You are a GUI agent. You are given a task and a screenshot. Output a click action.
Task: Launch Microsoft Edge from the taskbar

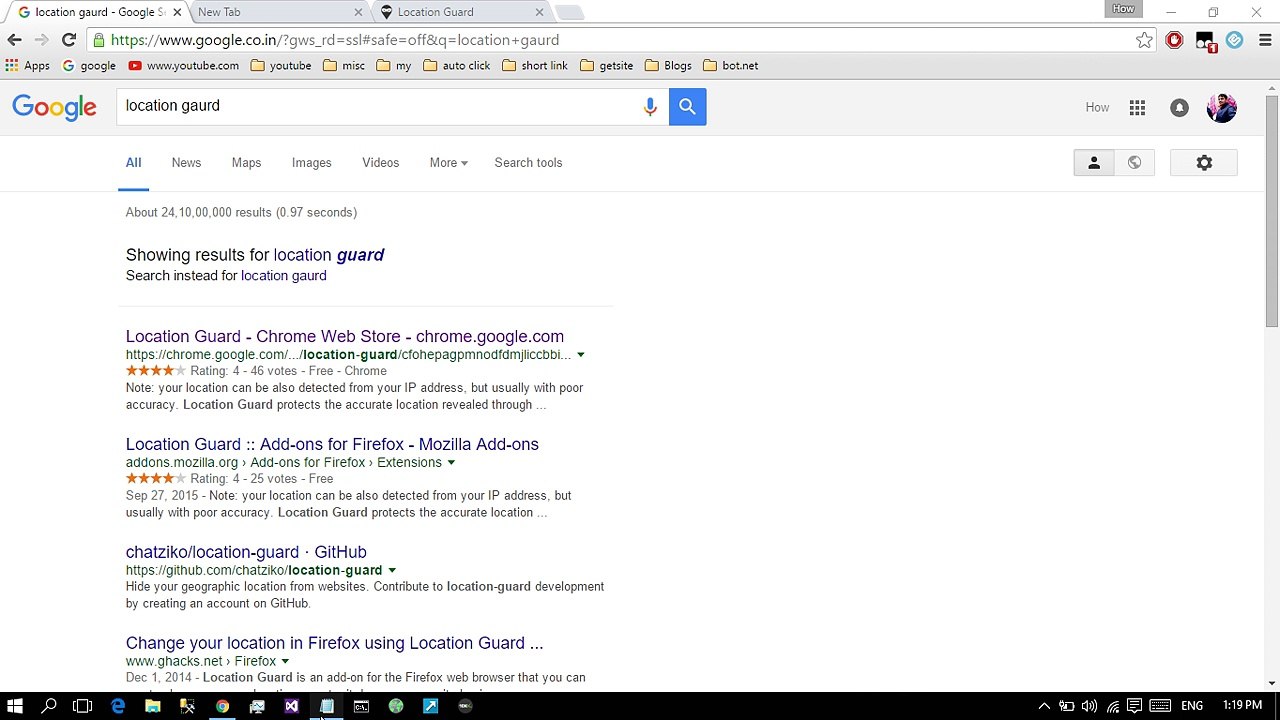pos(118,706)
